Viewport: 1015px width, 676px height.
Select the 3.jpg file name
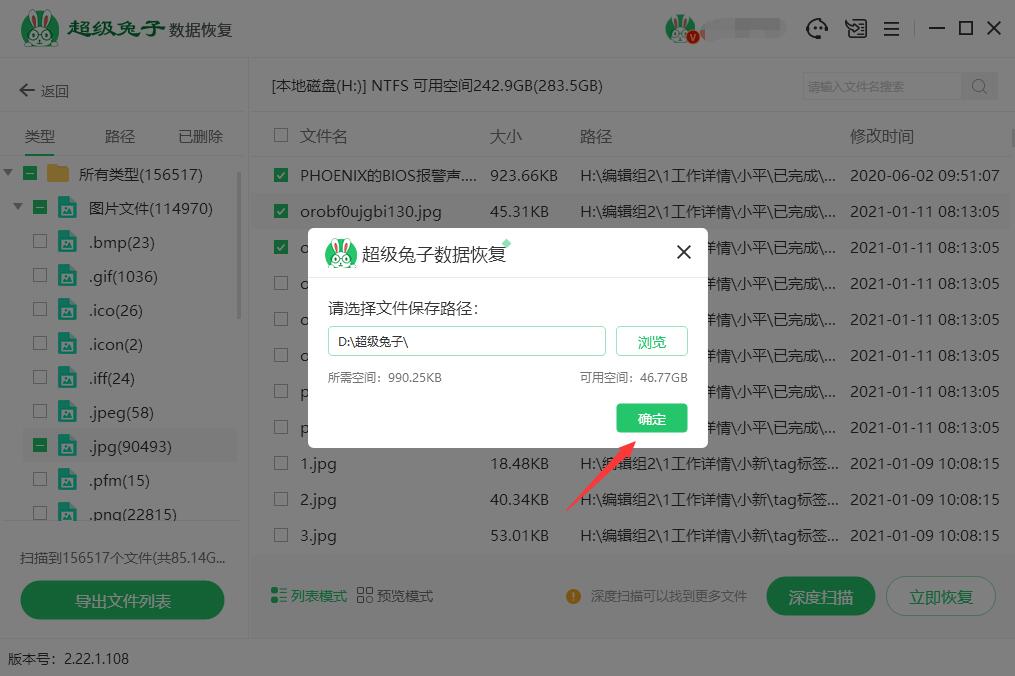point(318,535)
